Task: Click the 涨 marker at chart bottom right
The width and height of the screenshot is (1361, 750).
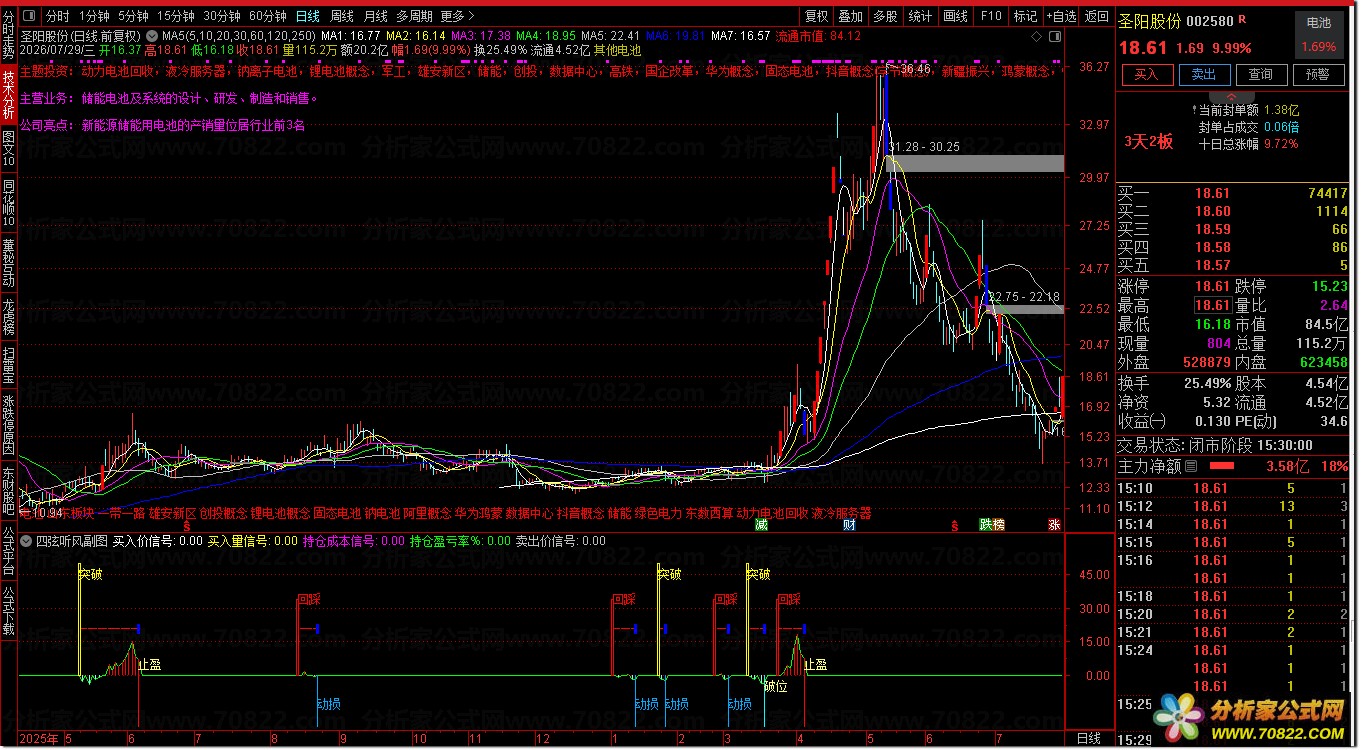Action: tap(1054, 524)
